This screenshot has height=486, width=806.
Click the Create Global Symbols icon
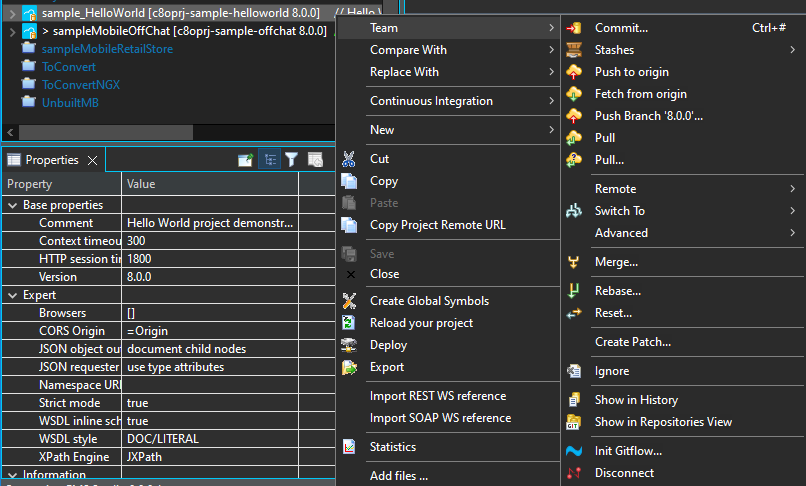[349, 301]
